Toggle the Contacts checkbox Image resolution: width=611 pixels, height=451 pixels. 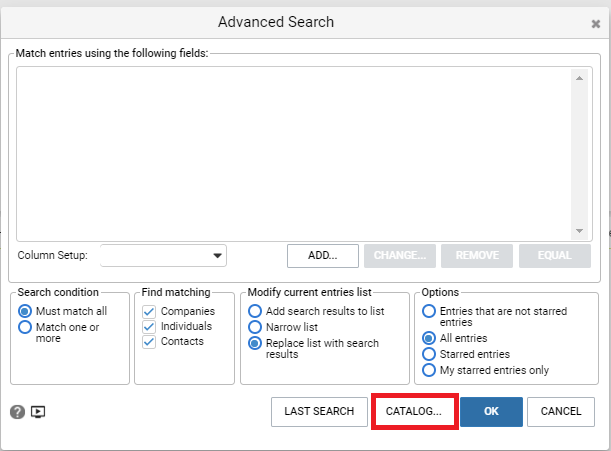point(149,342)
